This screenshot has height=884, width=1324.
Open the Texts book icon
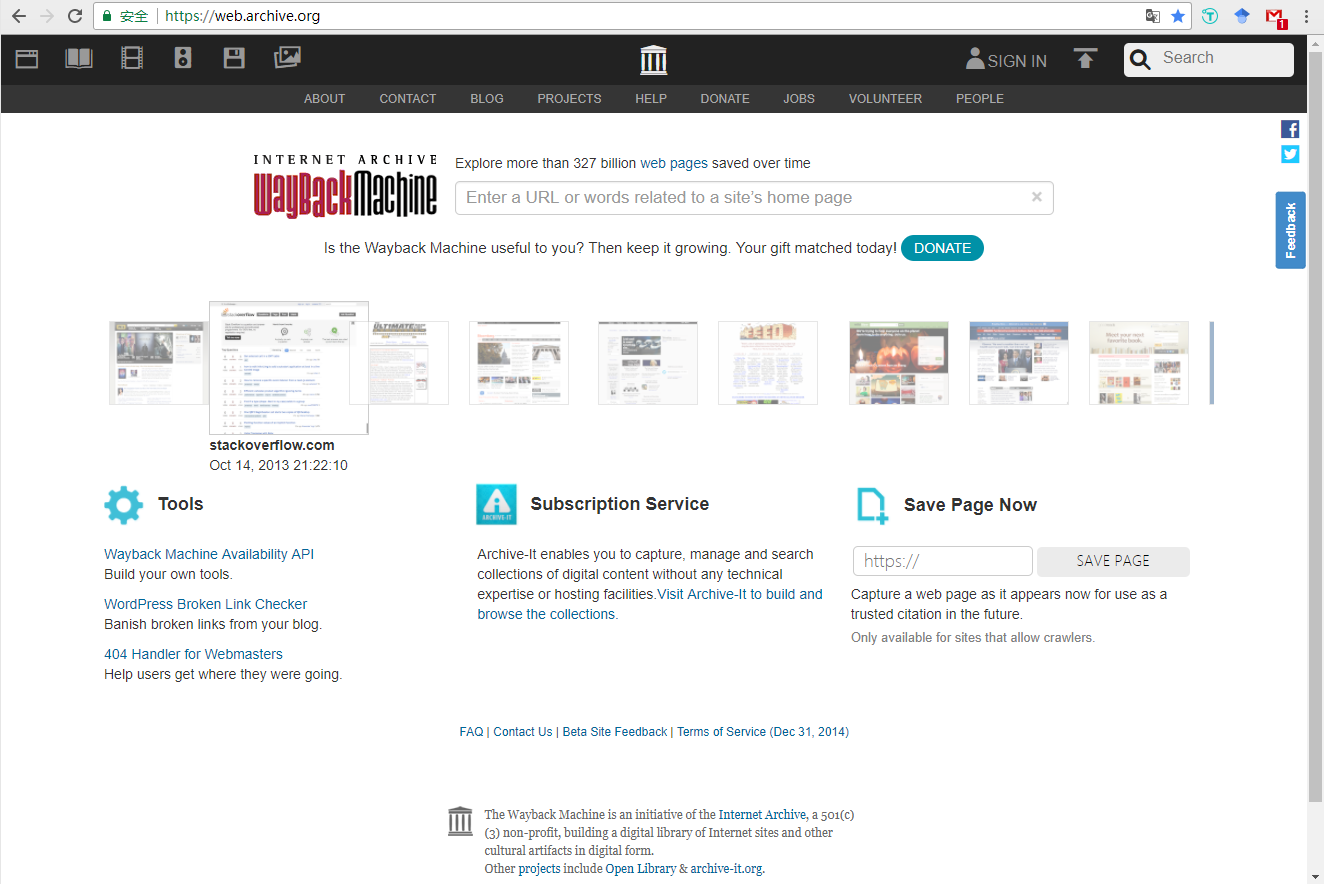coord(79,59)
